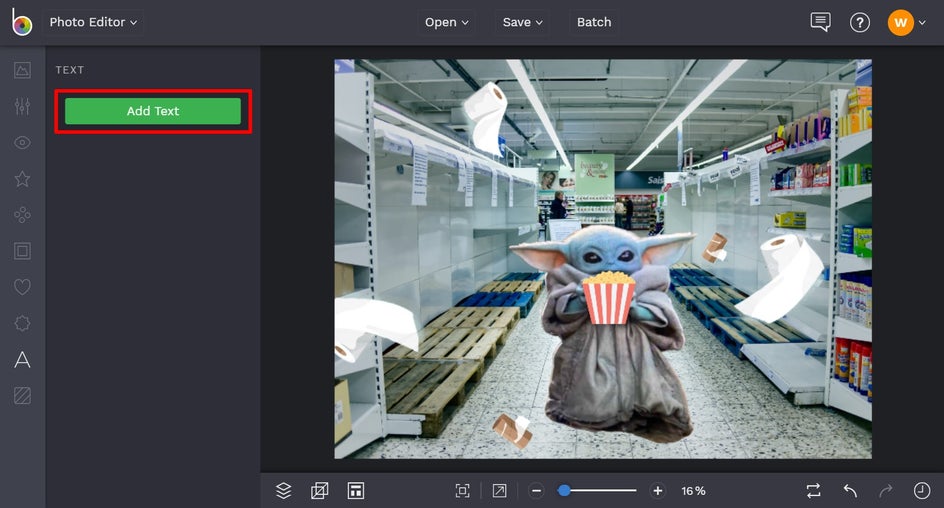The width and height of the screenshot is (944, 508).
Task: Click the TEXT panel heading
Action: pos(70,70)
